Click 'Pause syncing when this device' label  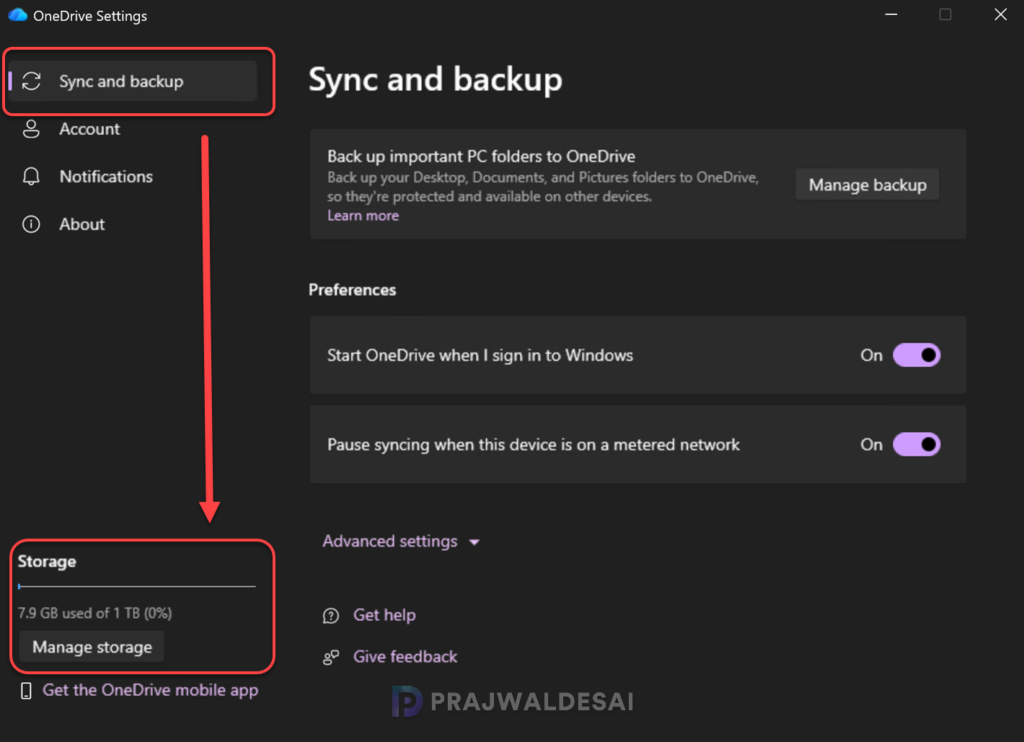tap(534, 445)
